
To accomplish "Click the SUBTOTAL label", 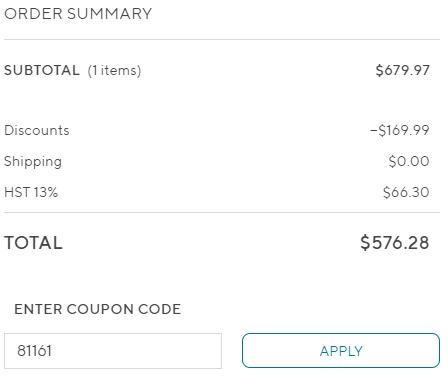I will click(42, 70).
